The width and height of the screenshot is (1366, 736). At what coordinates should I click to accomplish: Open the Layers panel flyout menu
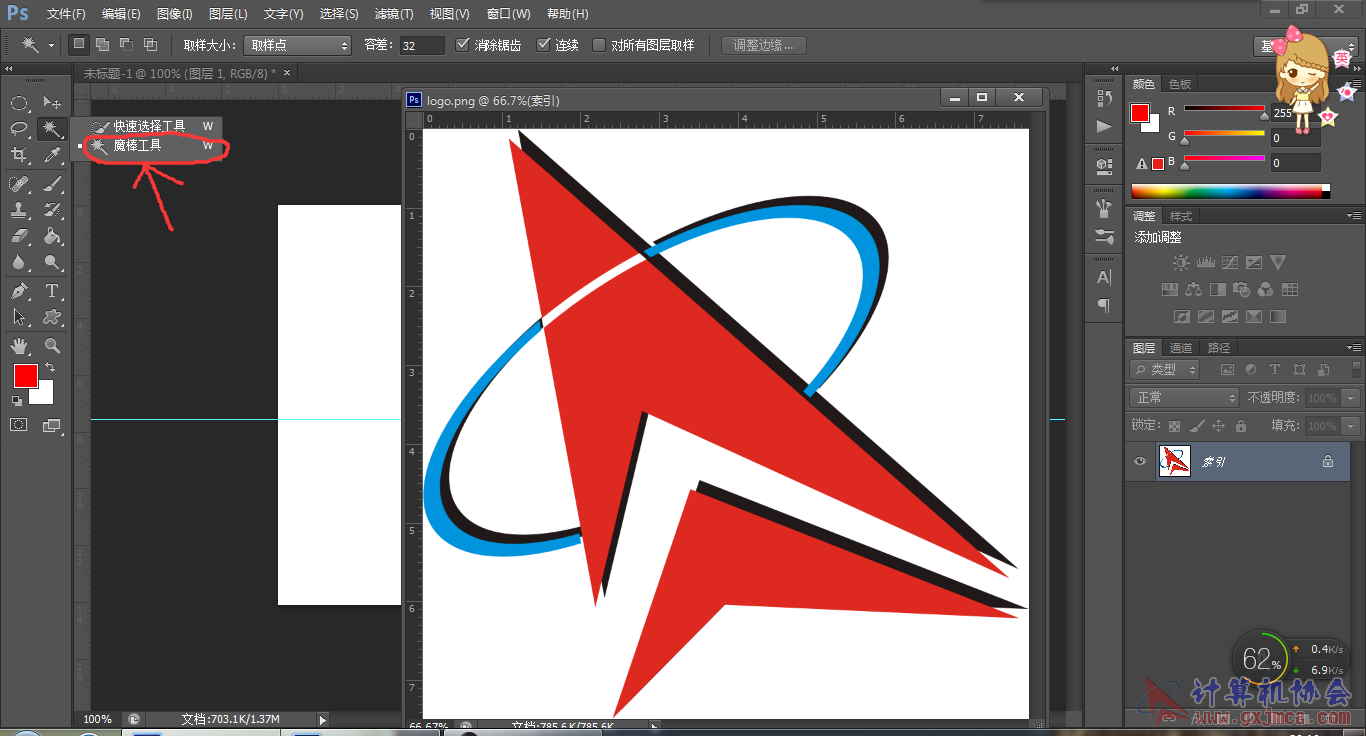[1353, 348]
